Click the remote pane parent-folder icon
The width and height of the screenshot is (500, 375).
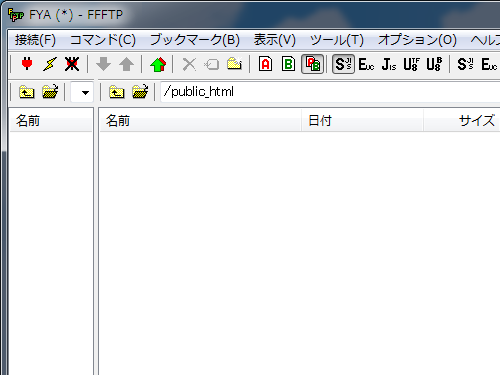tap(117, 92)
